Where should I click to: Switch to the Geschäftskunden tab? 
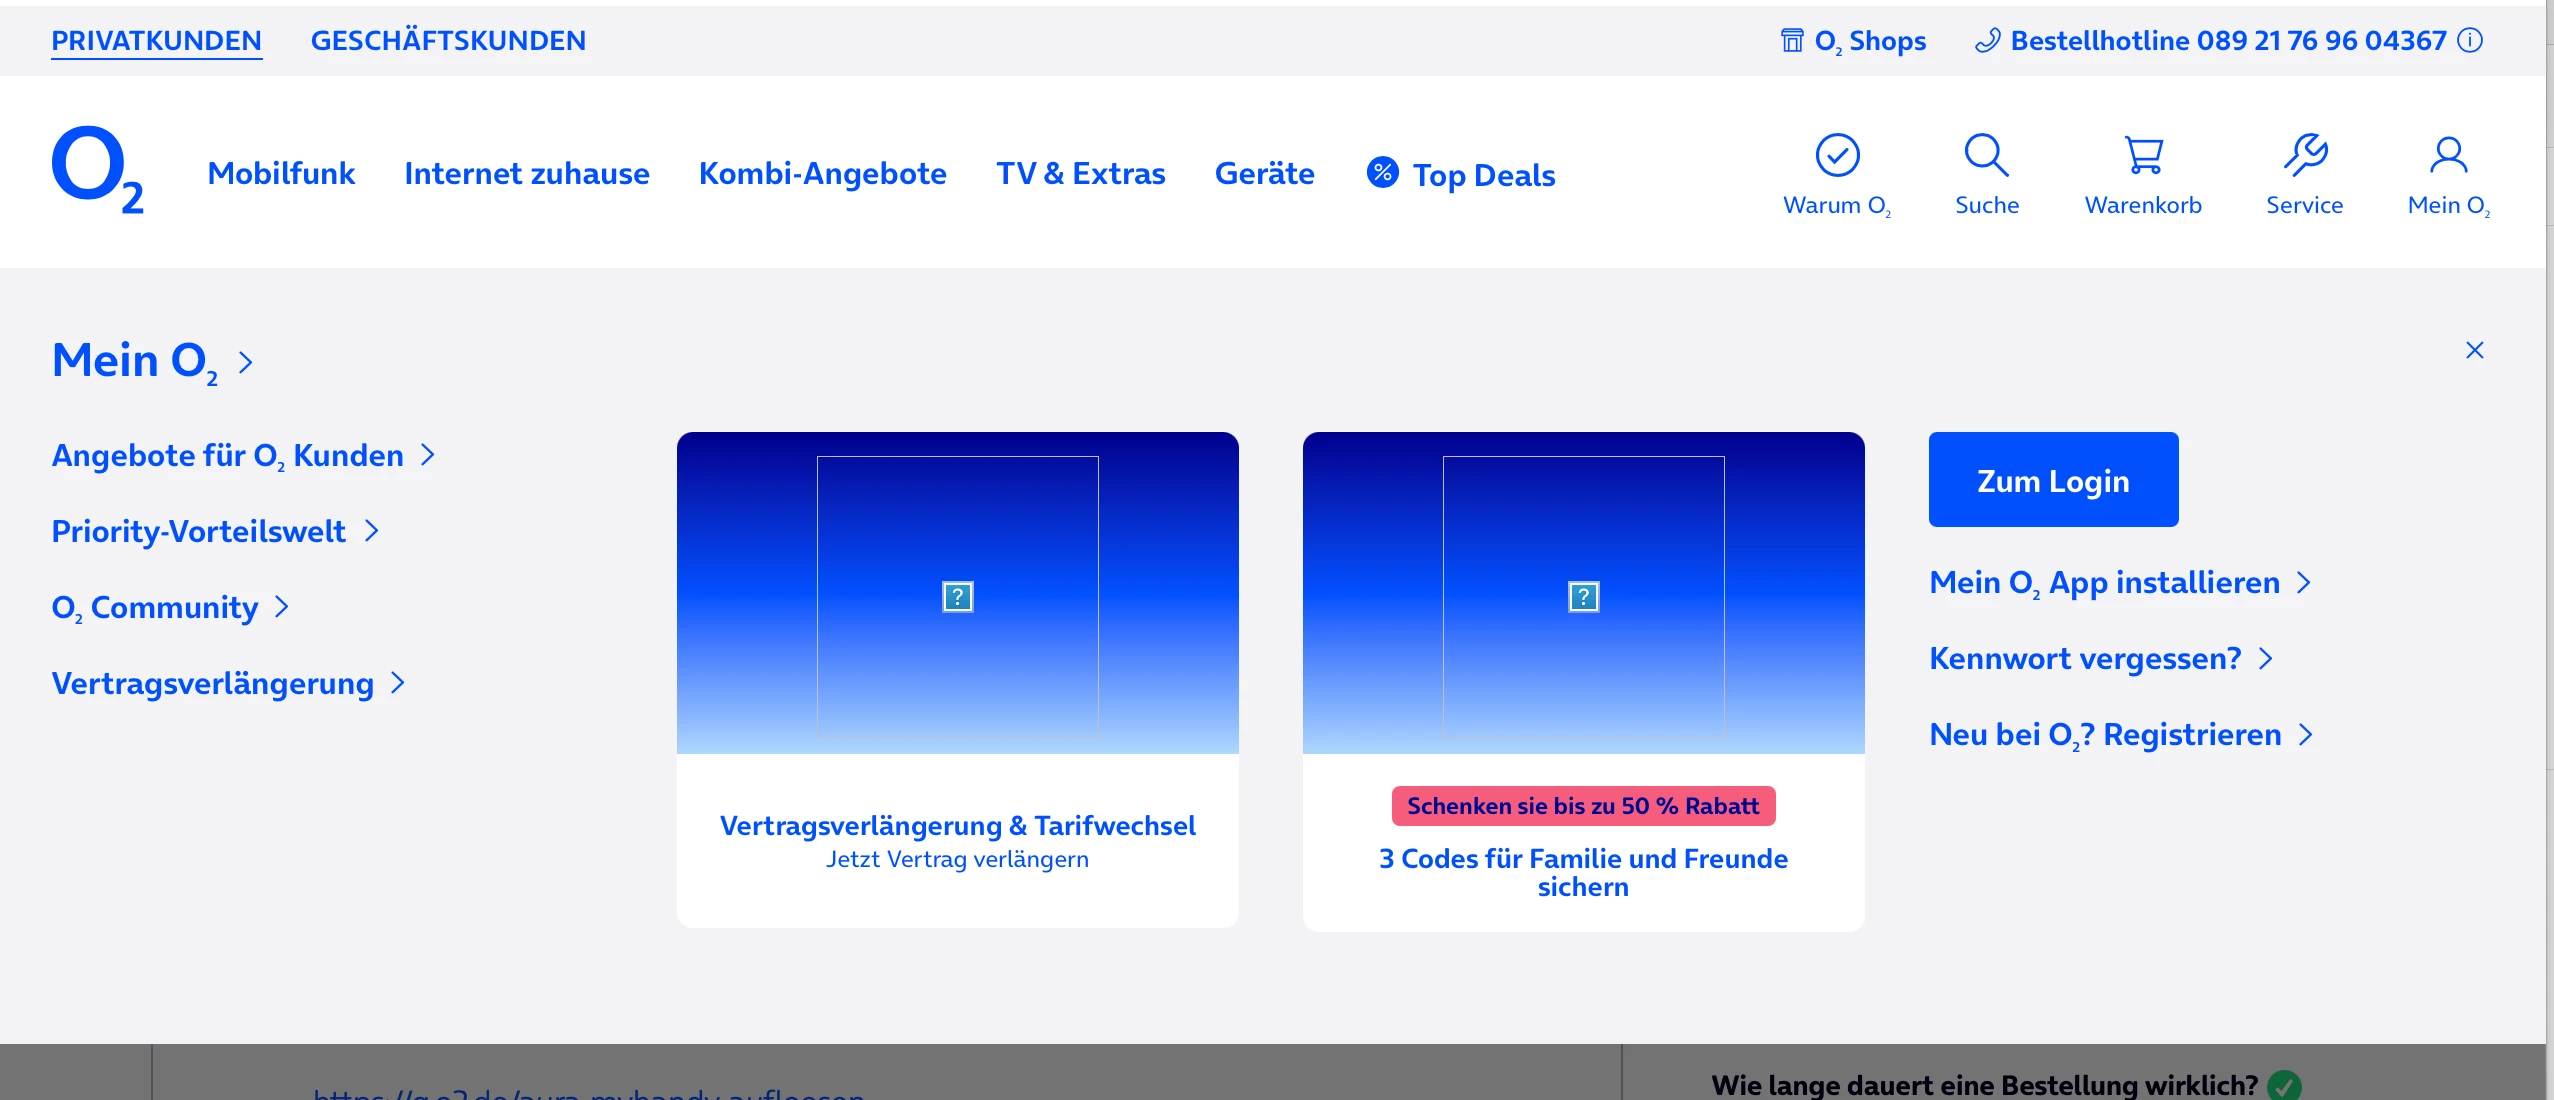point(448,41)
